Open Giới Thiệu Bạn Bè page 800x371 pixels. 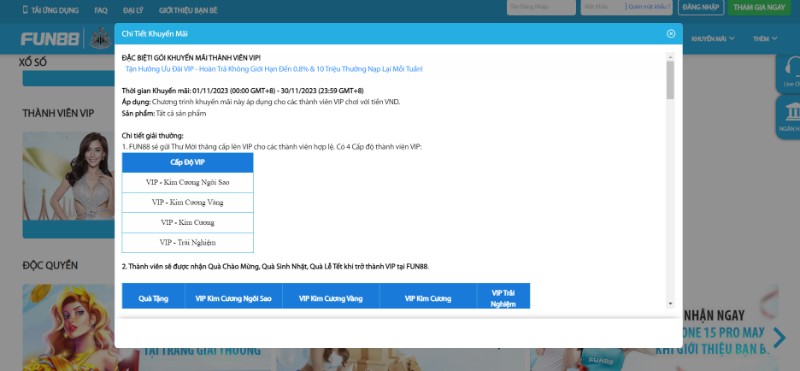(188, 10)
